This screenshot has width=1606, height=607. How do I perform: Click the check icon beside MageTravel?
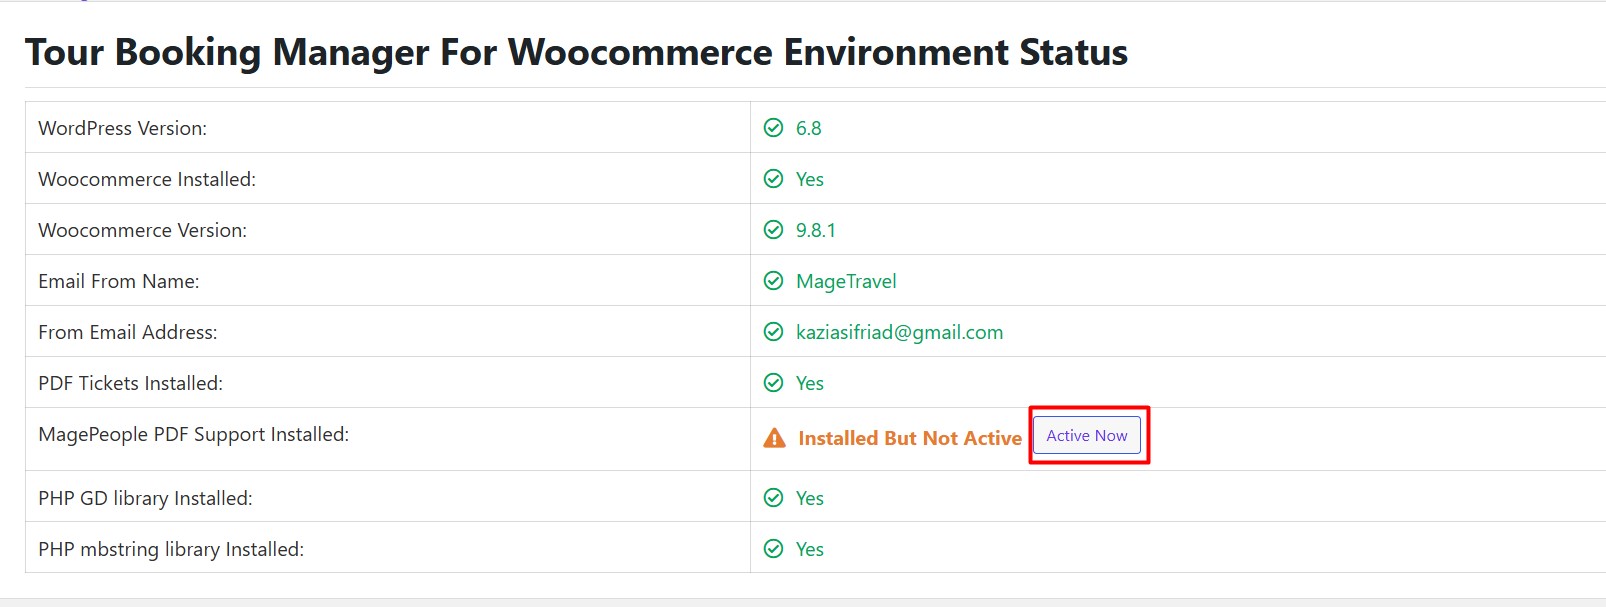[774, 281]
